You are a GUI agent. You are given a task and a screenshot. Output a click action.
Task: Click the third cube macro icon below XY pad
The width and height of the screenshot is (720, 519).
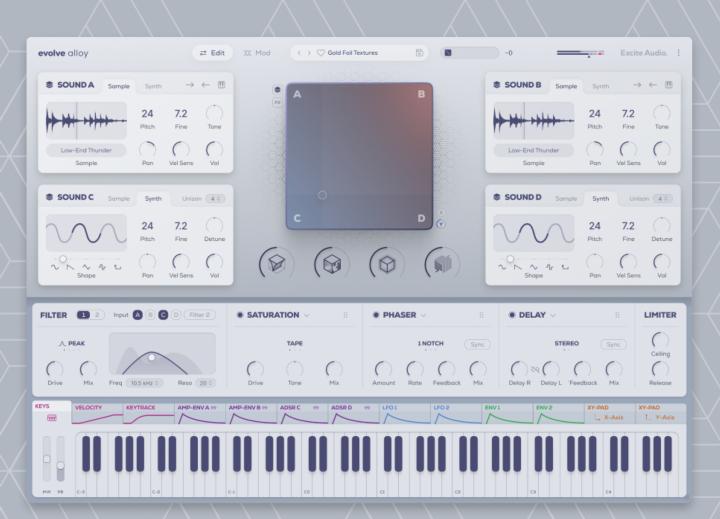point(387,264)
